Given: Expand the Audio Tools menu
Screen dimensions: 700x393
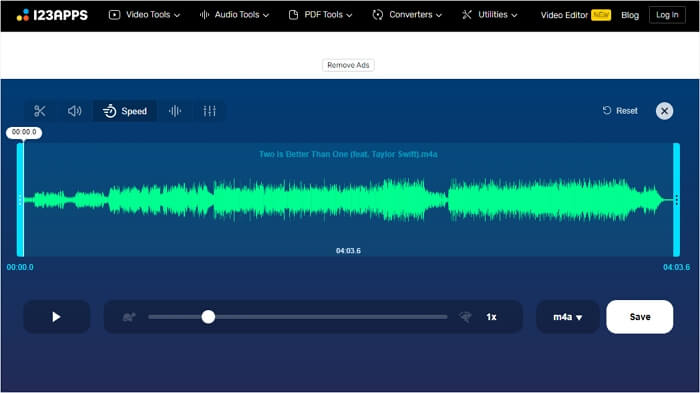Looking at the screenshot, I should [234, 15].
